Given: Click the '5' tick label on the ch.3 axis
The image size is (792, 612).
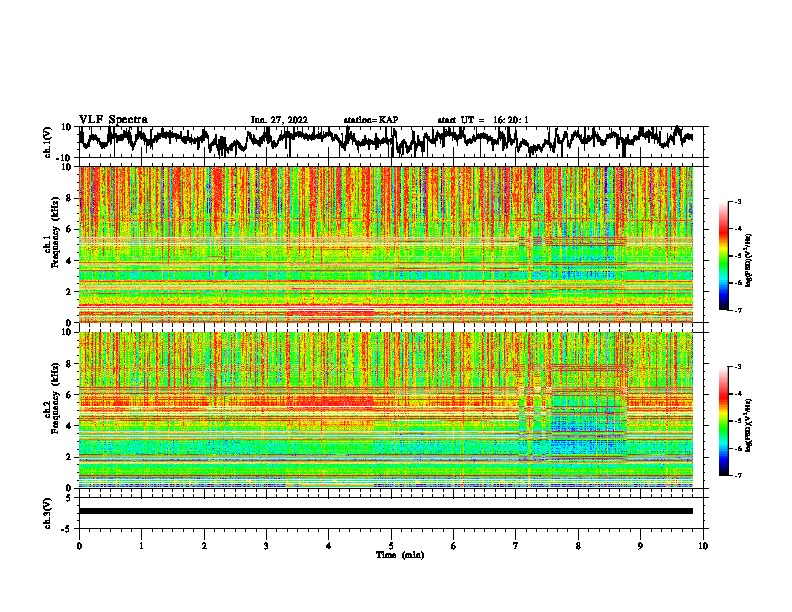Looking at the screenshot, I should click(x=70, y=498).
